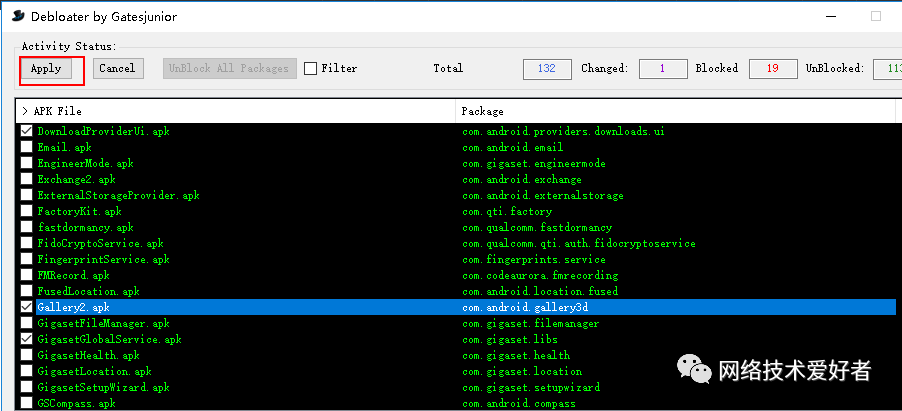Click package com.fingerprints.service
The width and height of the screenshot is (902, 411).
(534, 260)
